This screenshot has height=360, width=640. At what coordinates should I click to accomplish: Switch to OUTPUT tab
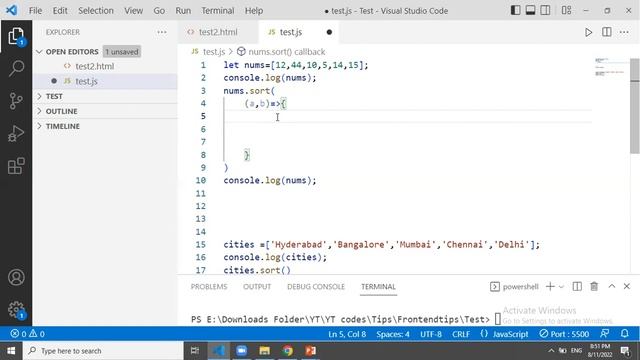[x=257, y=287]
